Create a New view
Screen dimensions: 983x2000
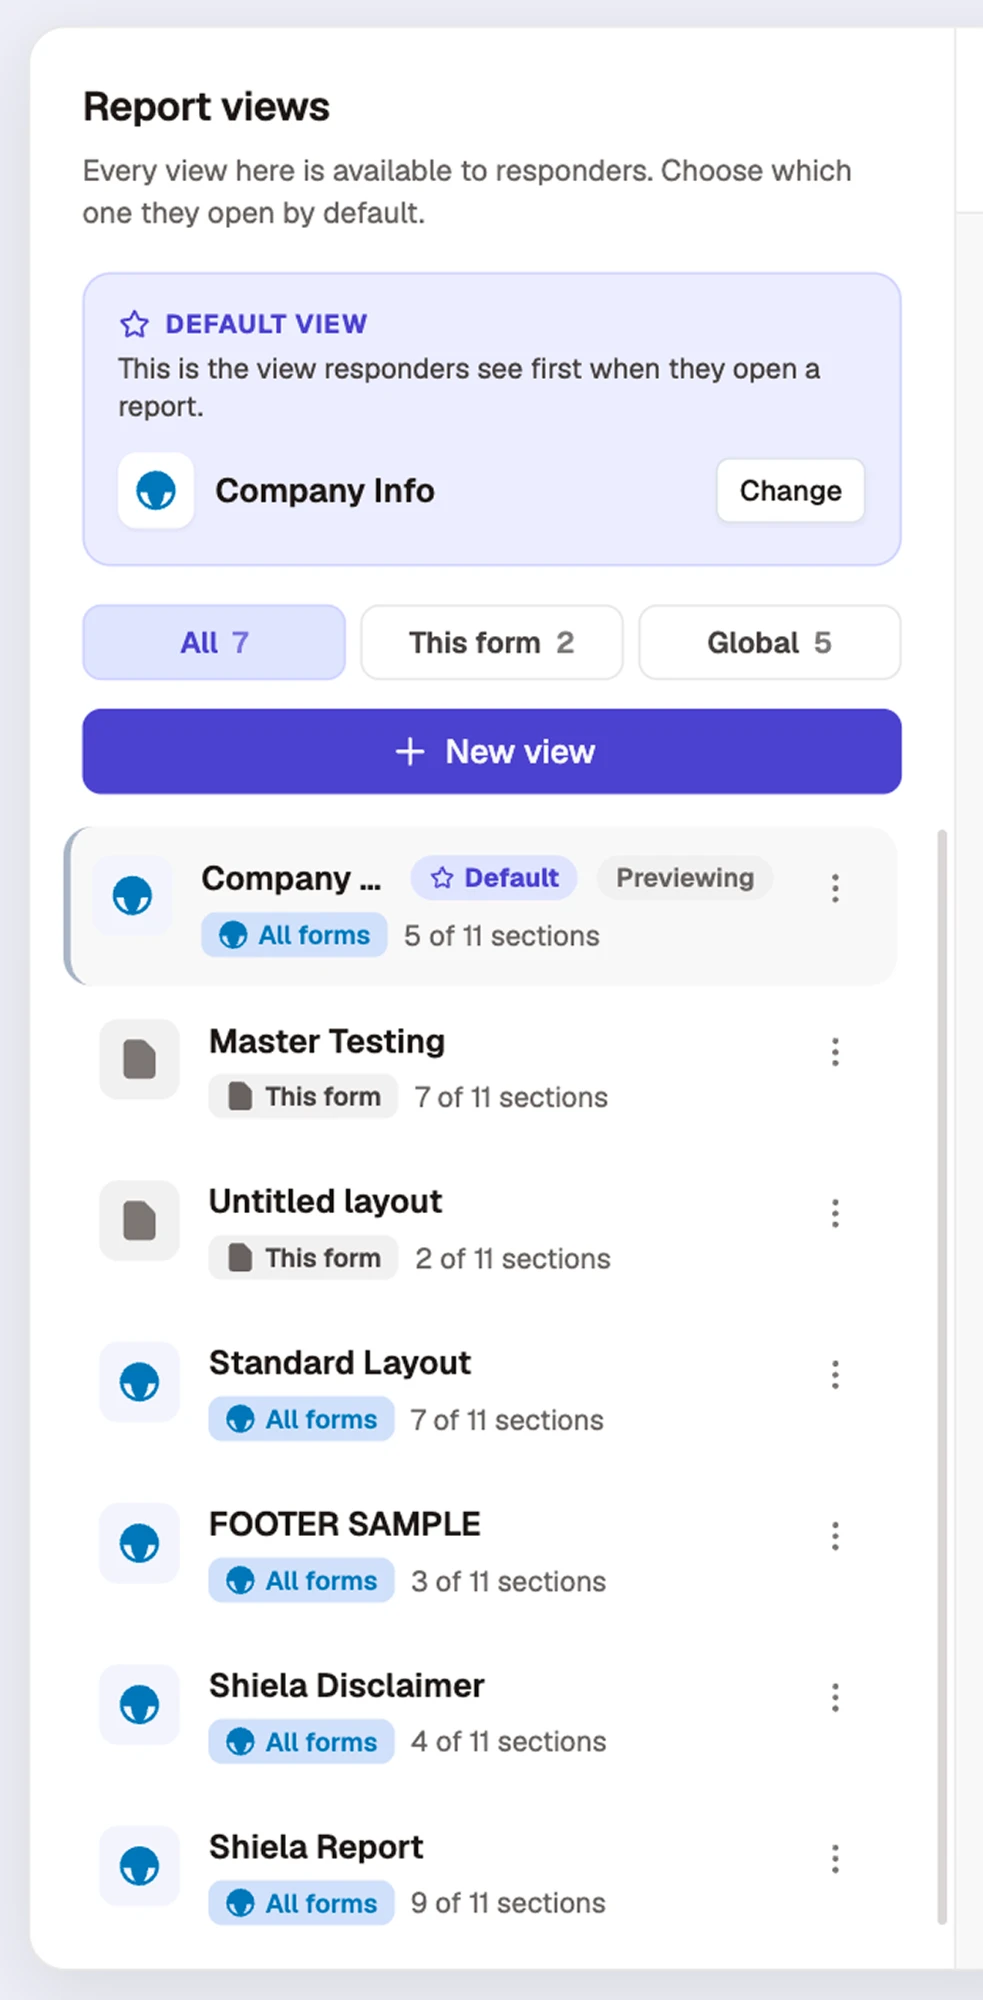(x=492, y=751)
